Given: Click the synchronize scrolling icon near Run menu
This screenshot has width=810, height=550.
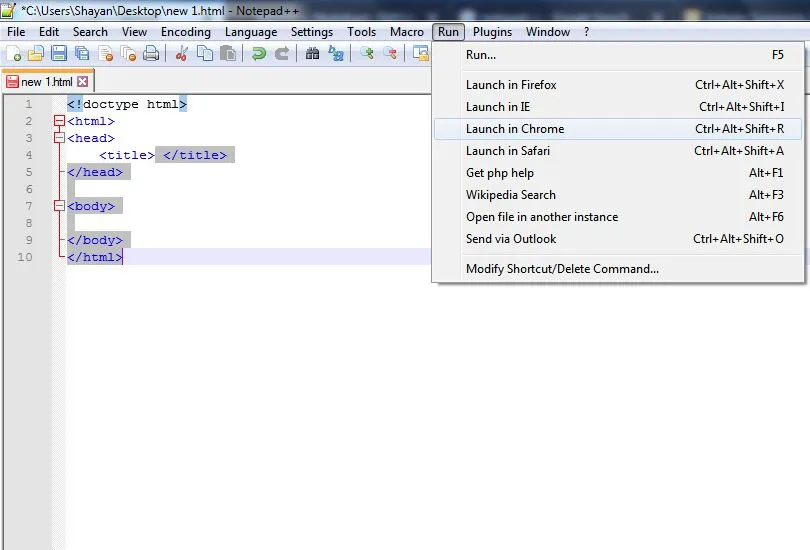Looking at the screenshot, I should click(420, 53).
